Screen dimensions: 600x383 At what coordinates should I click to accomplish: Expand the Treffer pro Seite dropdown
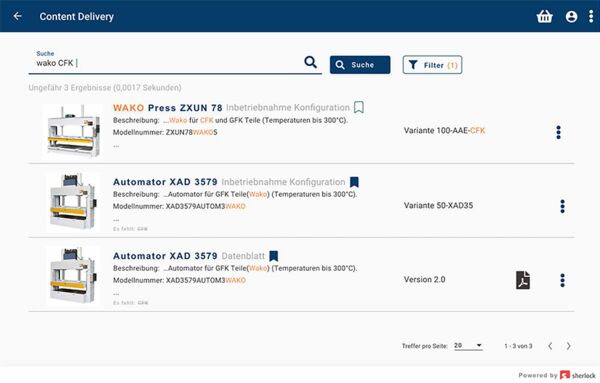tap(468, 346)
